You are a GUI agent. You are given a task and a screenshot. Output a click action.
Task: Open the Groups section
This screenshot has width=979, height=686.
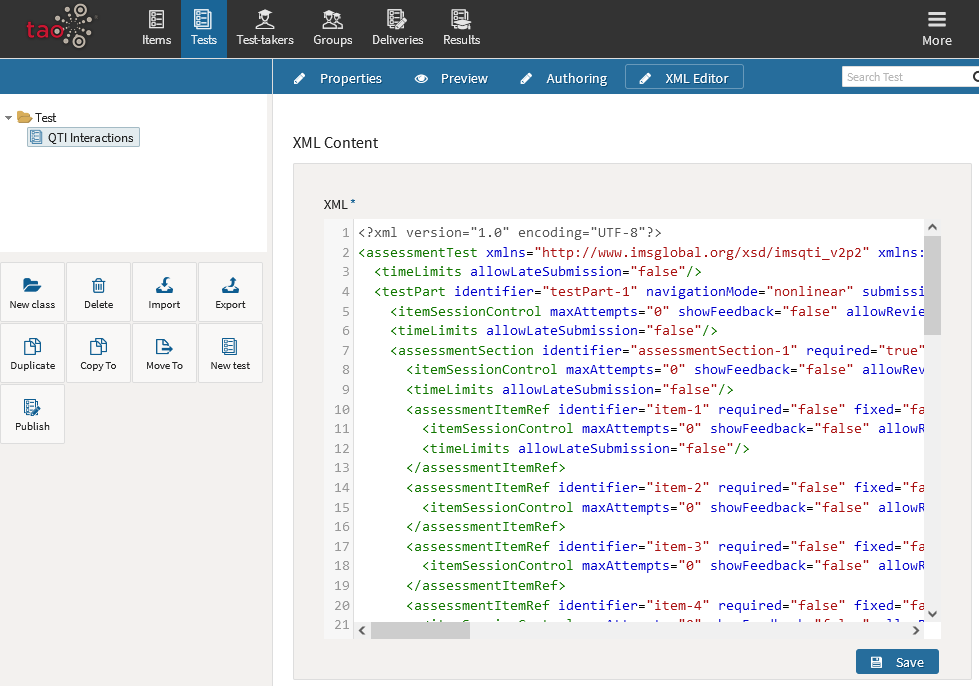click(x=332, y=27)
